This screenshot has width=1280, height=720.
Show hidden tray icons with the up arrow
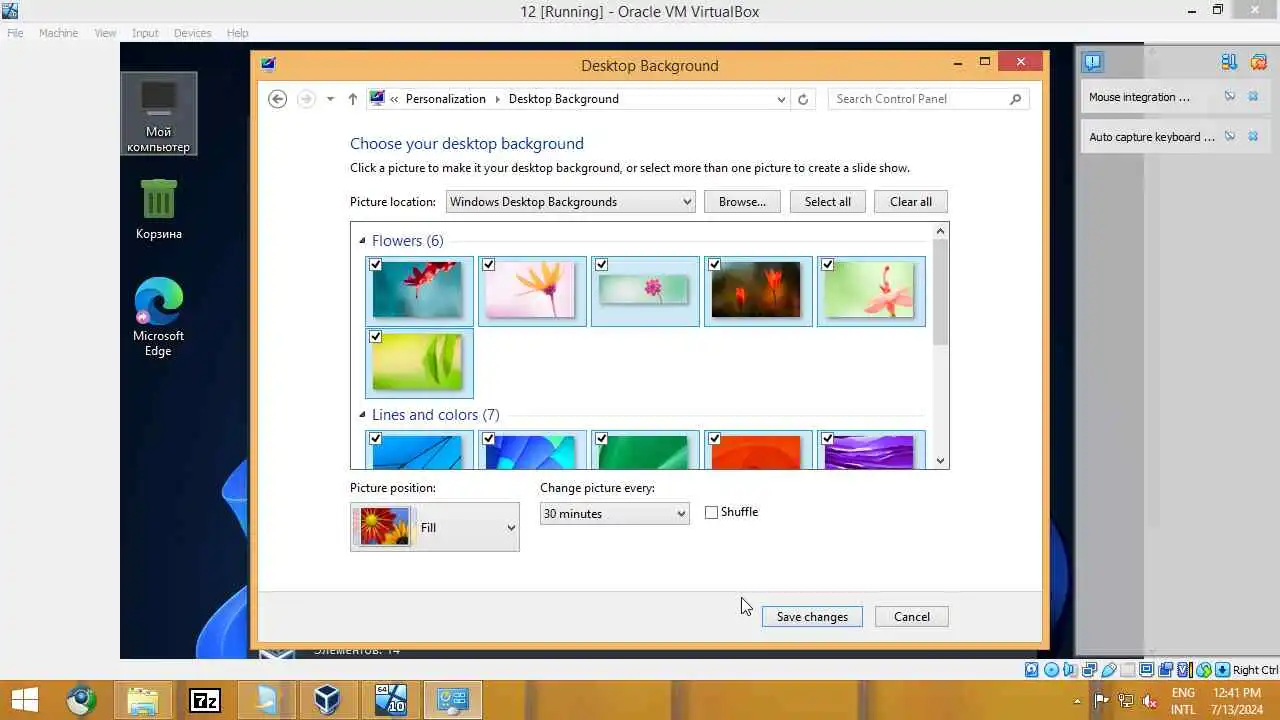click(x=1077, y=700)
